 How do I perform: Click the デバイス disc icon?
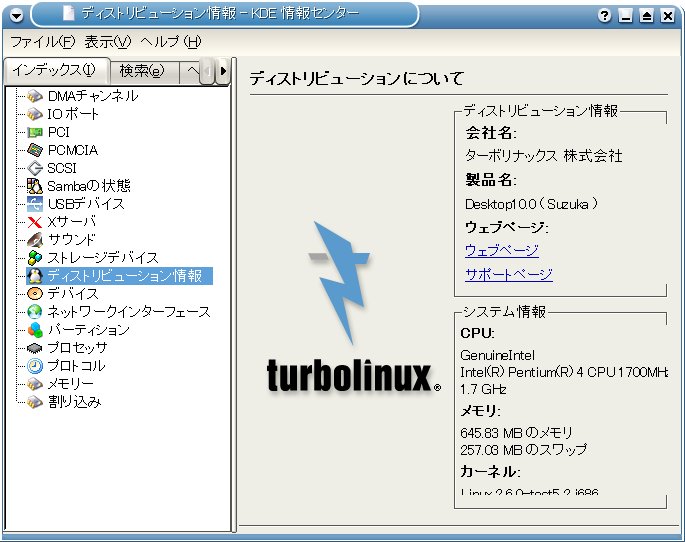point(35,293)
